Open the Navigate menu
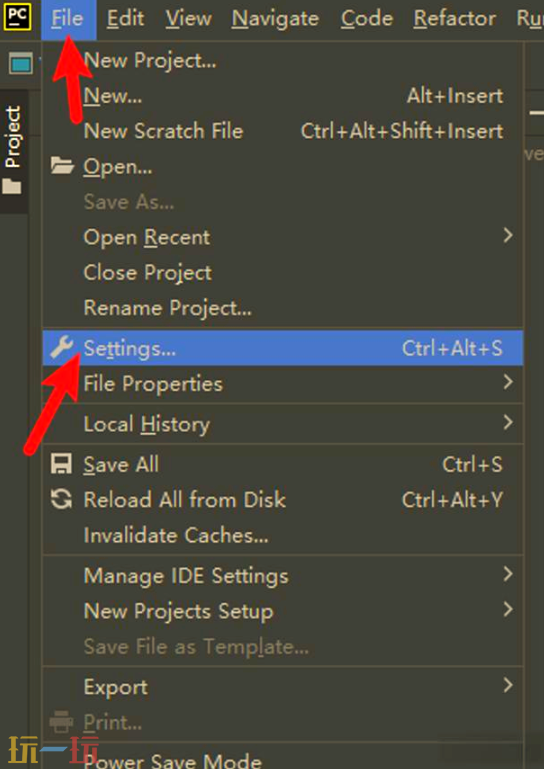 coord(275,19)
